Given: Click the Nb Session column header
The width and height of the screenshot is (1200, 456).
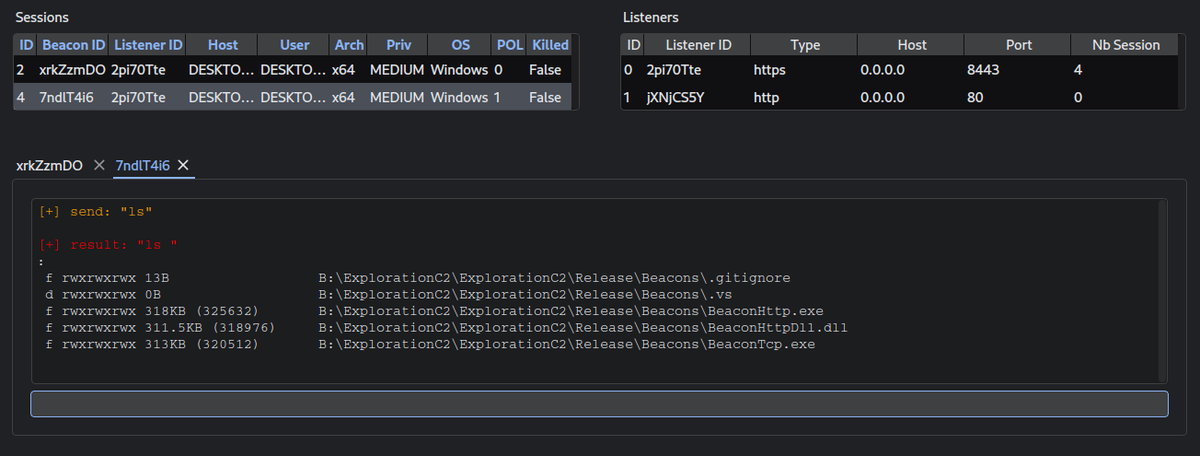Looking at the screenshot, I should [x=1127, y=45].
